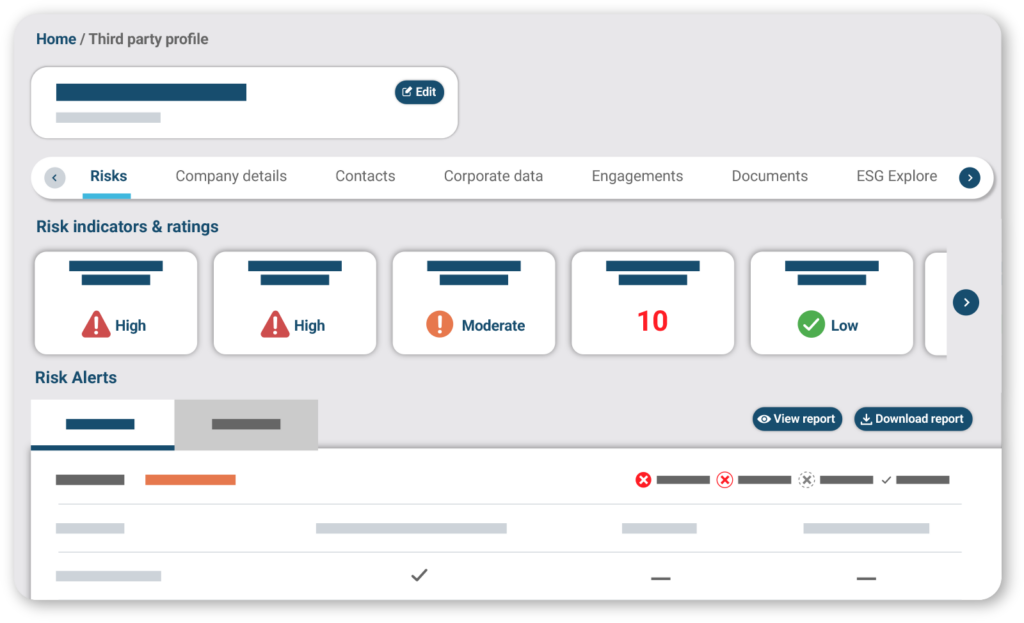
Task: Click the Download report button
Action: pos(912,419)
